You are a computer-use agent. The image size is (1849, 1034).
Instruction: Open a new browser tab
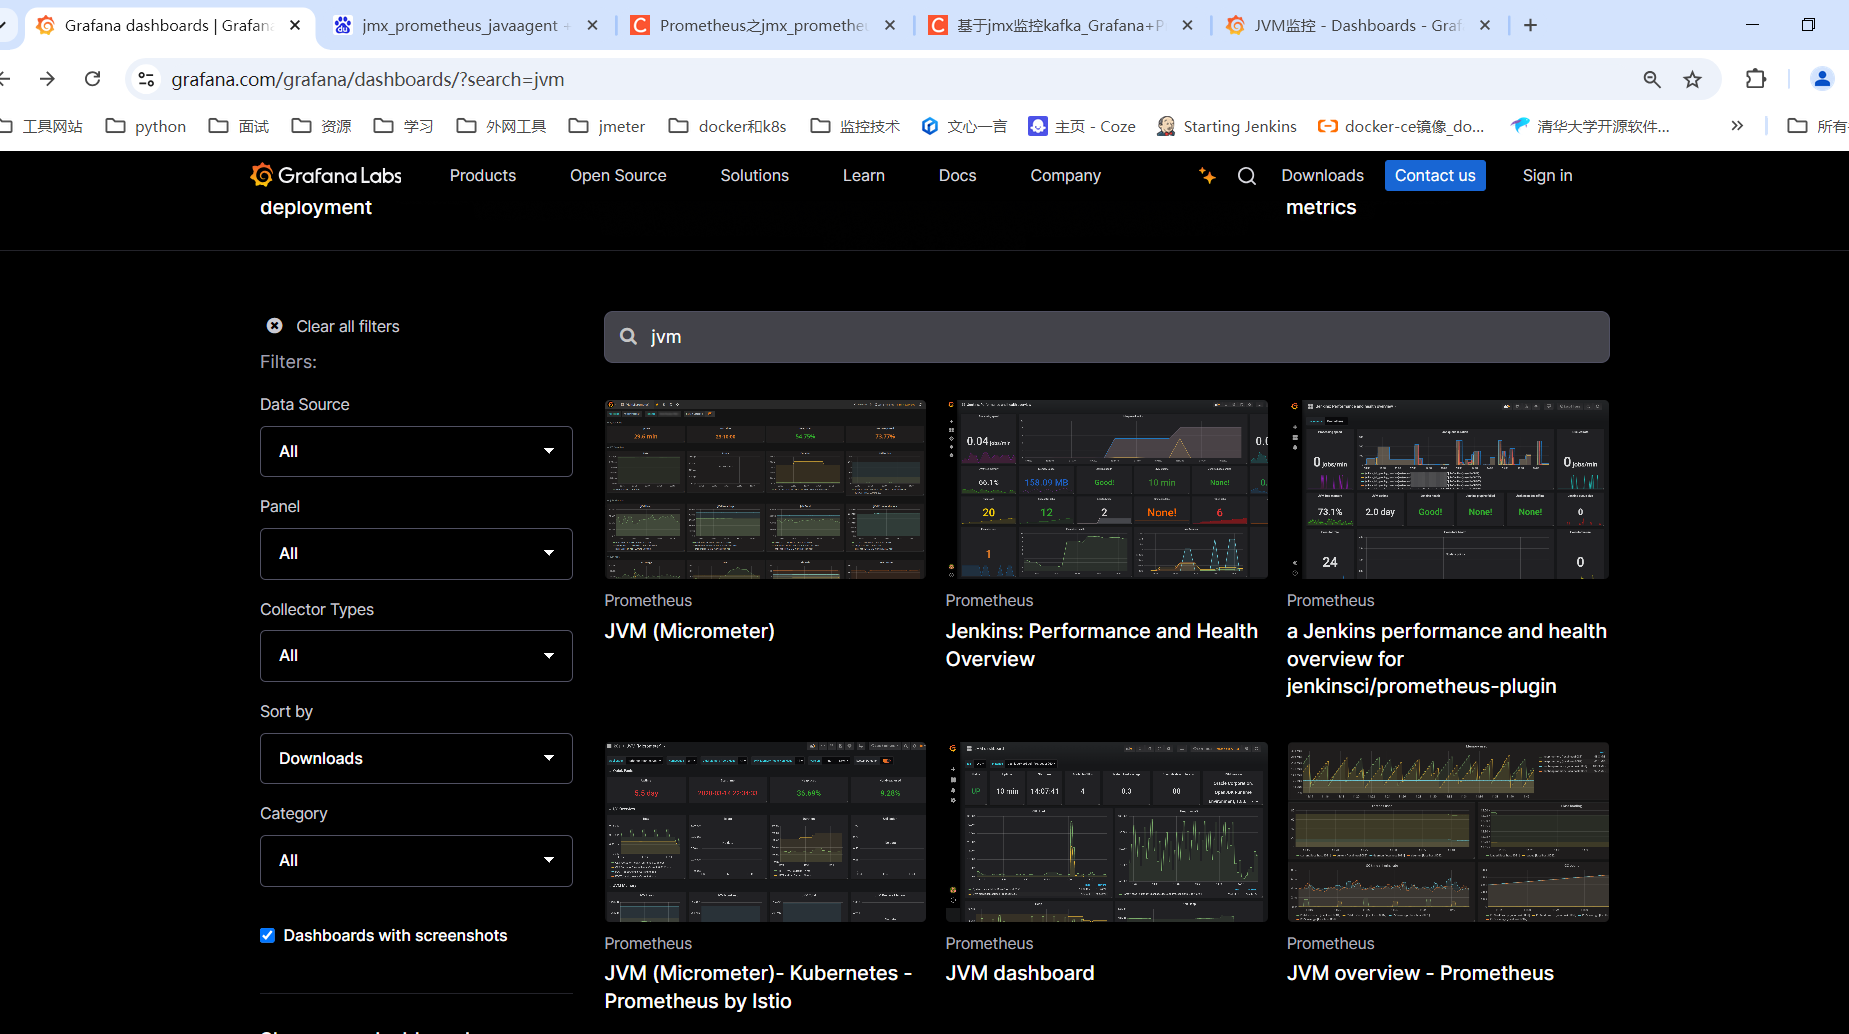pyautogui.click(x=1530, y=25)
